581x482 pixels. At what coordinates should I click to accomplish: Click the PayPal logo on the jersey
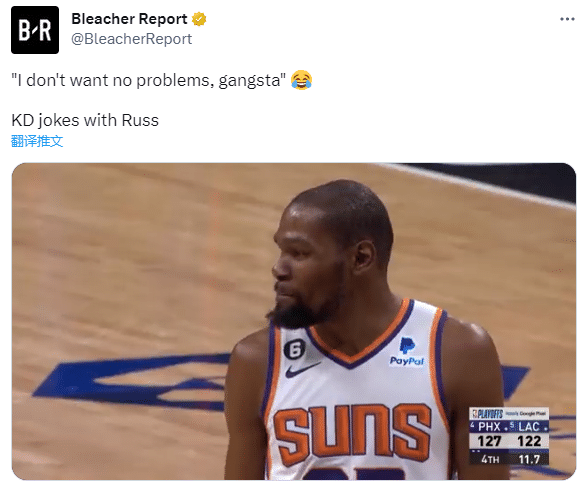(x=407, y=351)
